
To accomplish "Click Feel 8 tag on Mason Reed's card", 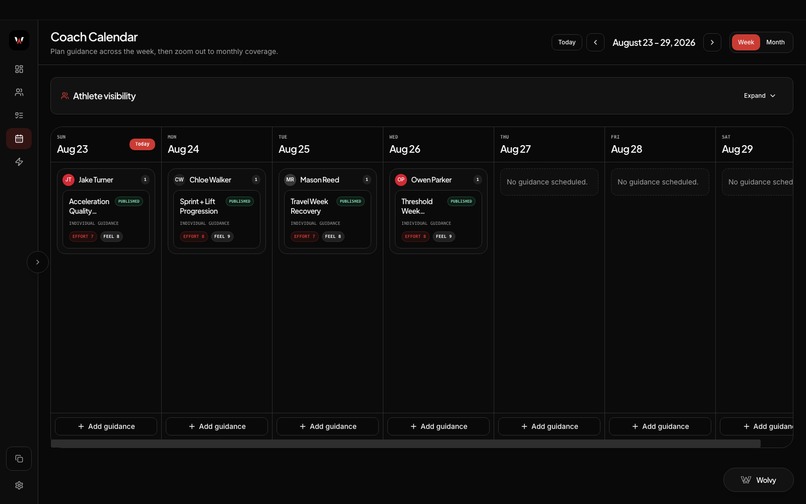I will tap(333, 237).
